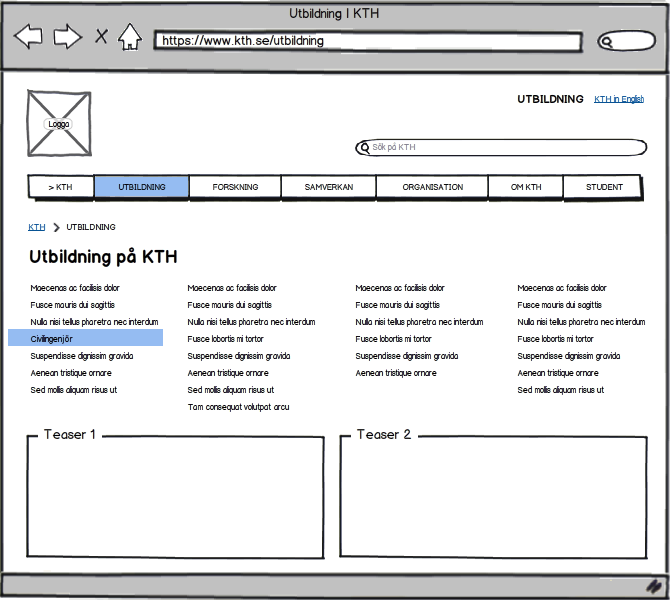Open the KTH in English link
The width and height of the screenshot is (670, 600).
click(619, 99)
